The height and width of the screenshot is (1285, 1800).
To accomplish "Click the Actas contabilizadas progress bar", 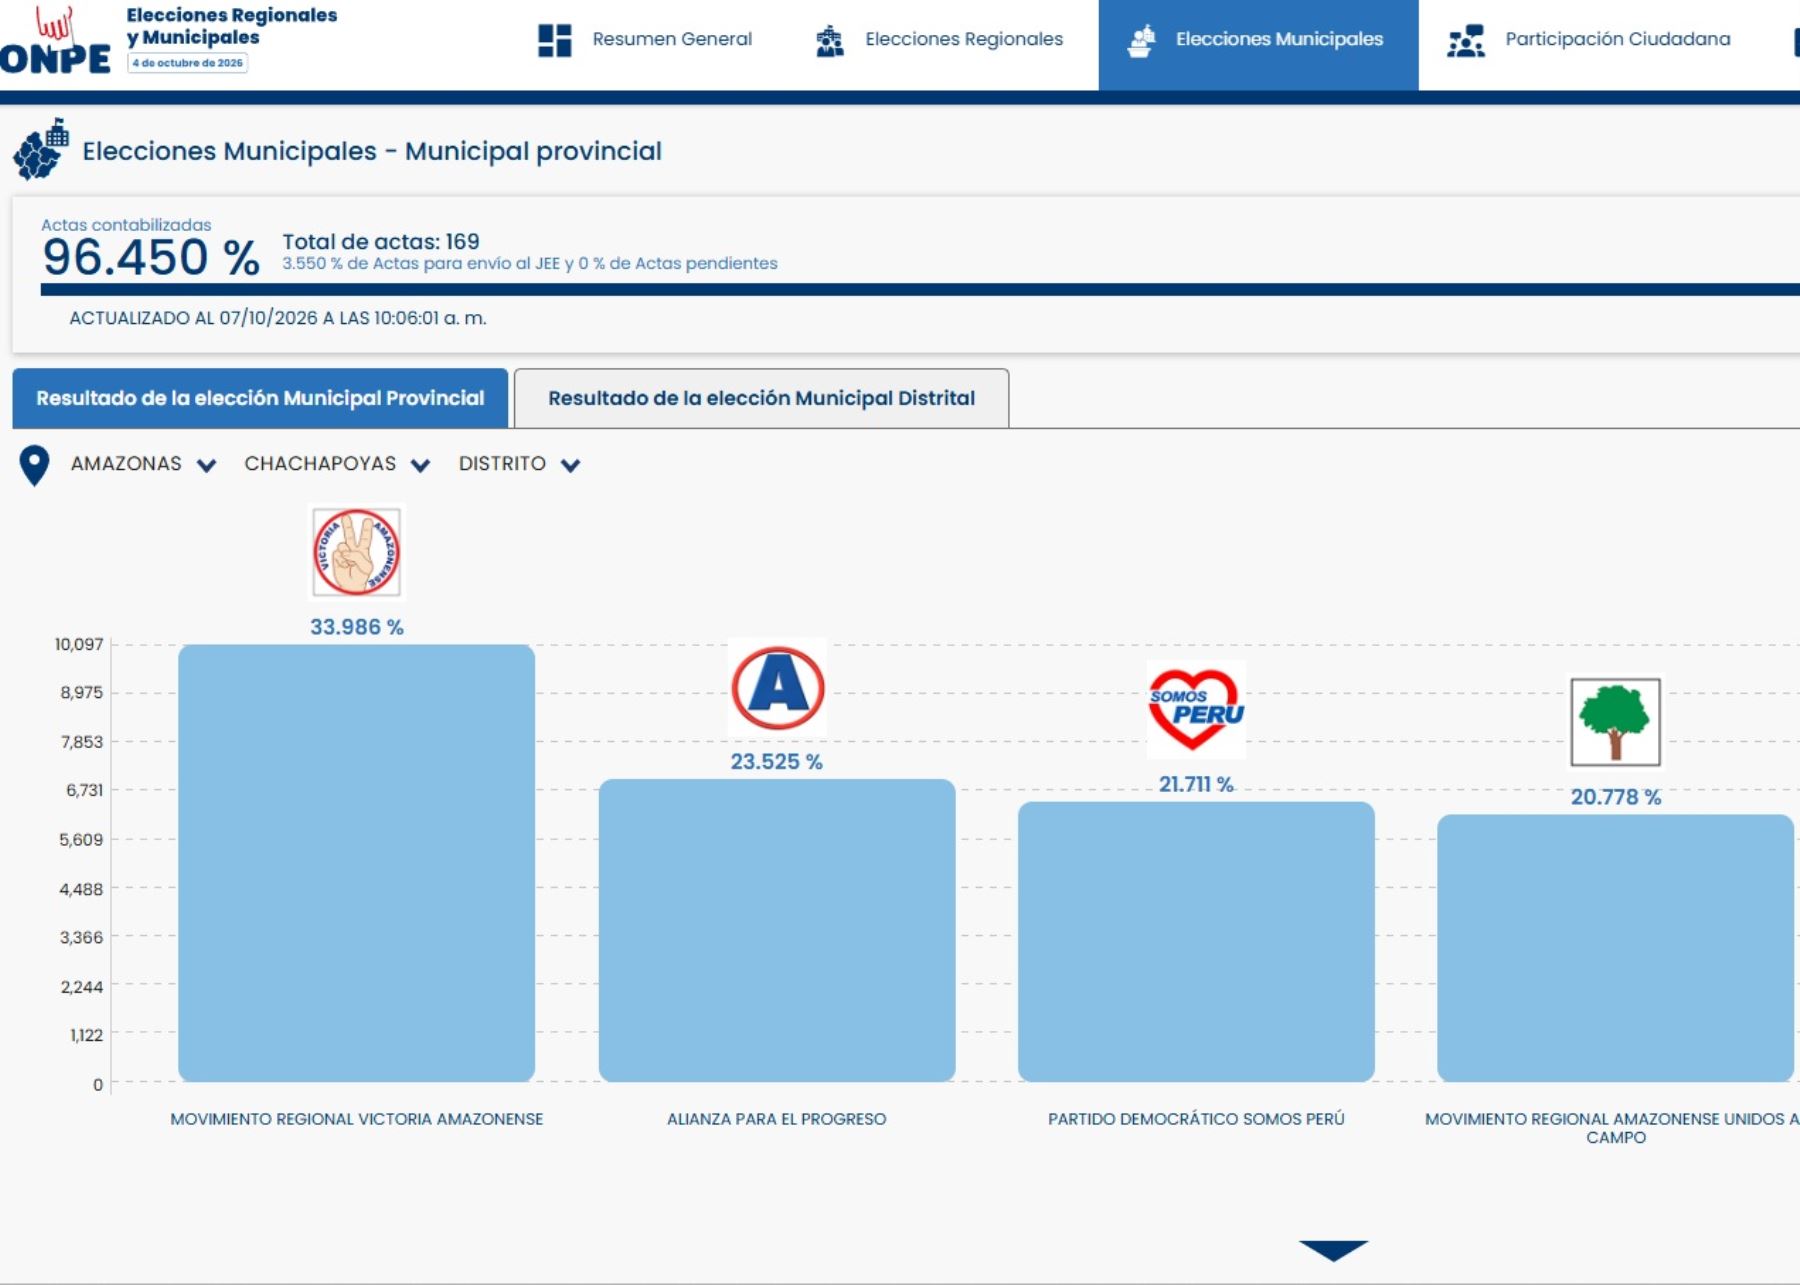I will coord(920,290).
